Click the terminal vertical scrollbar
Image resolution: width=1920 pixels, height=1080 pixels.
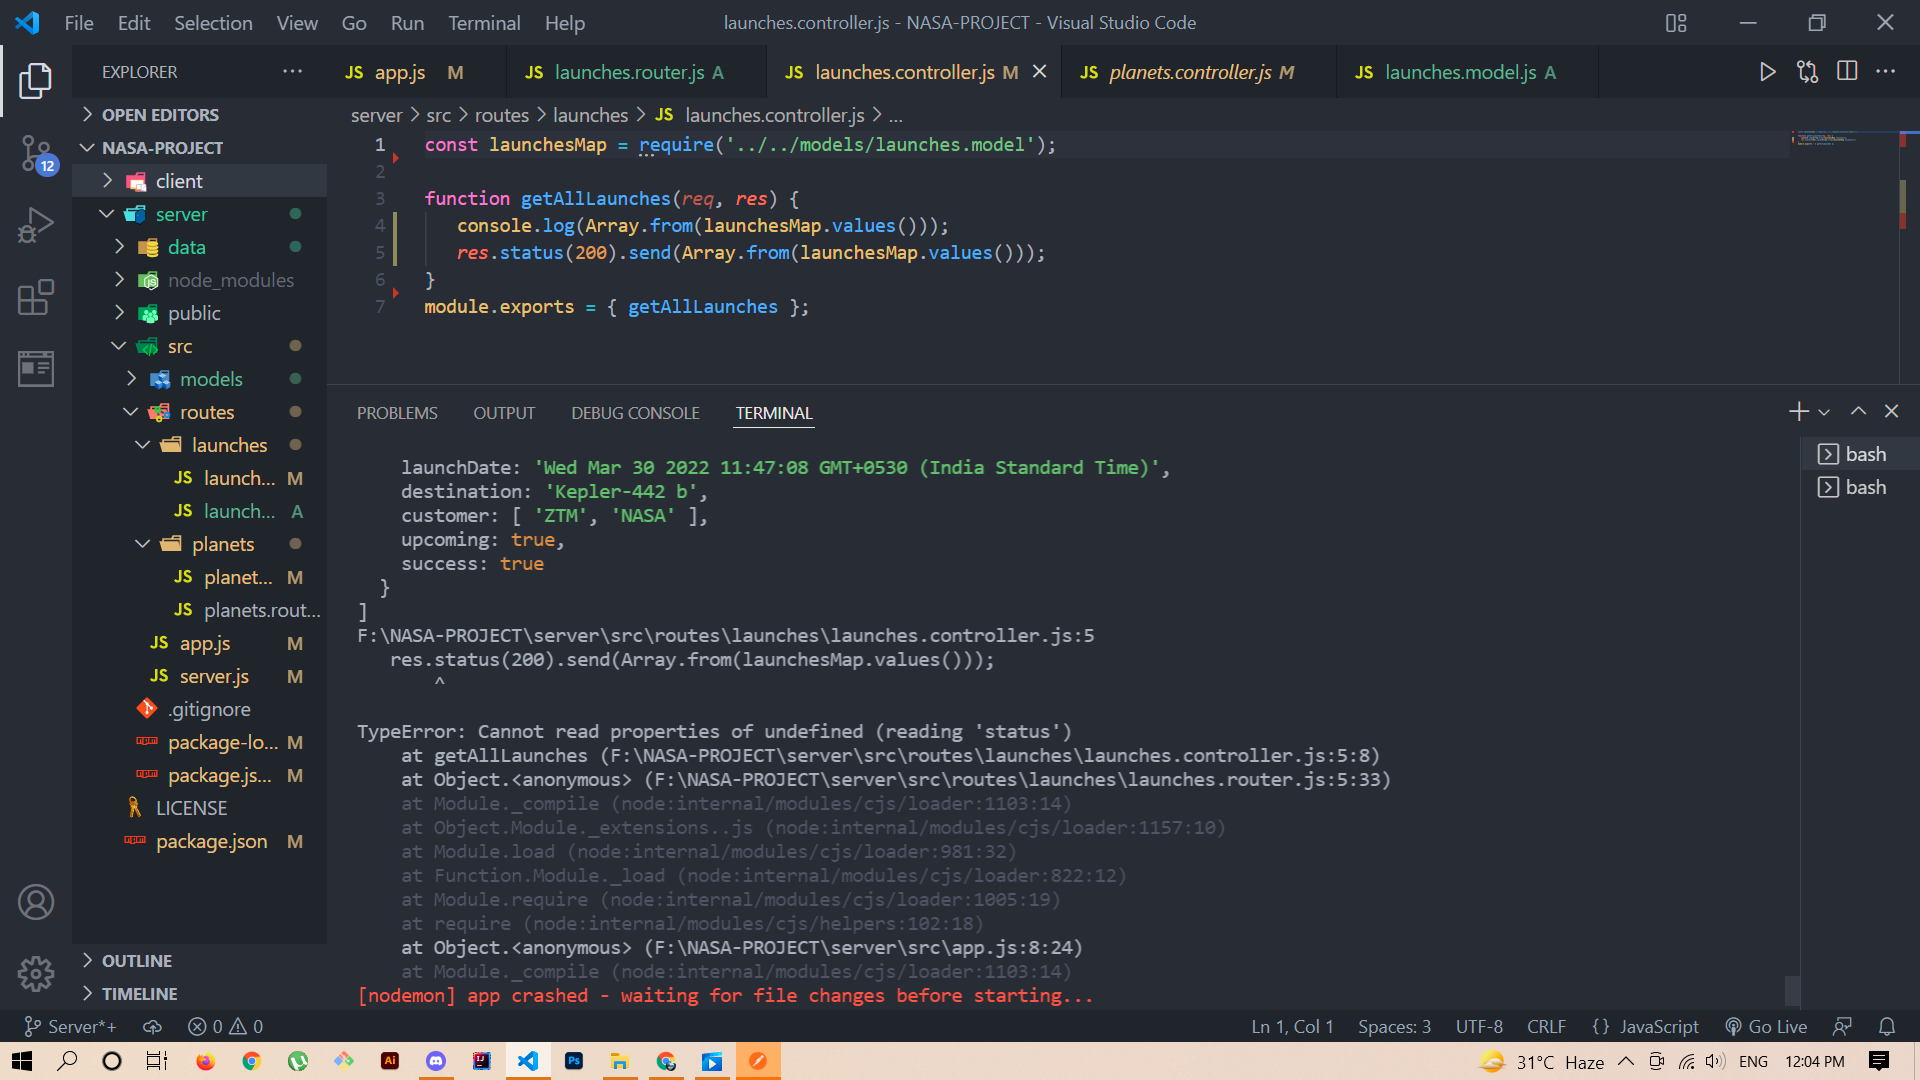tap(1792, 990)
